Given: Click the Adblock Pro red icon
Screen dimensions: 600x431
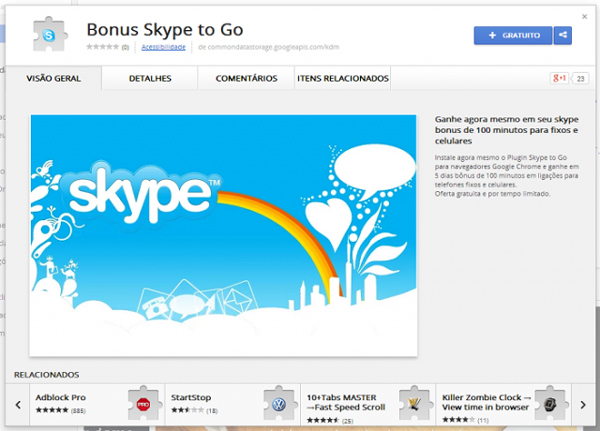Looking at the screenshot, I should pos(143,404).
